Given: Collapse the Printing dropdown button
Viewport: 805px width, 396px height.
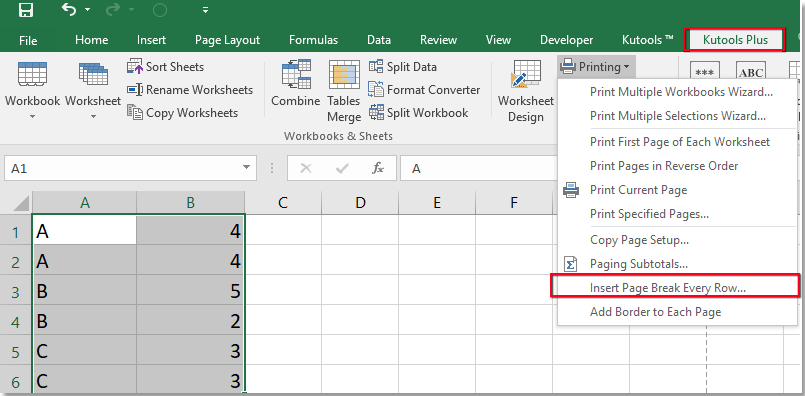Looking at the screenshot, I should click(597, 67).
